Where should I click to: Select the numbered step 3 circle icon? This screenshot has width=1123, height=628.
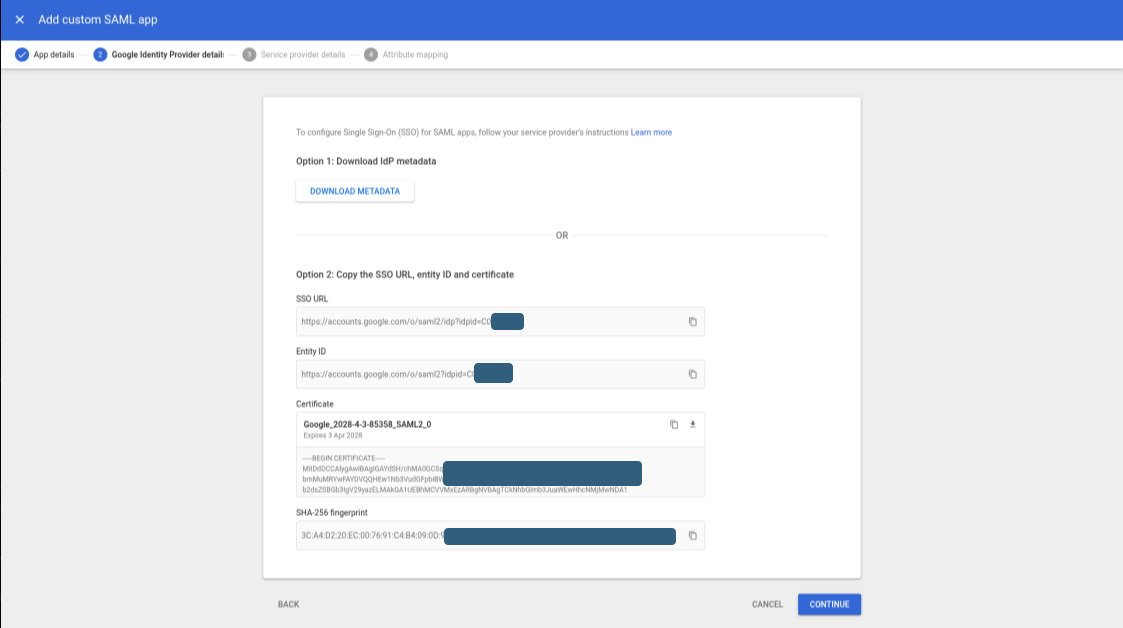pos(249,54)
